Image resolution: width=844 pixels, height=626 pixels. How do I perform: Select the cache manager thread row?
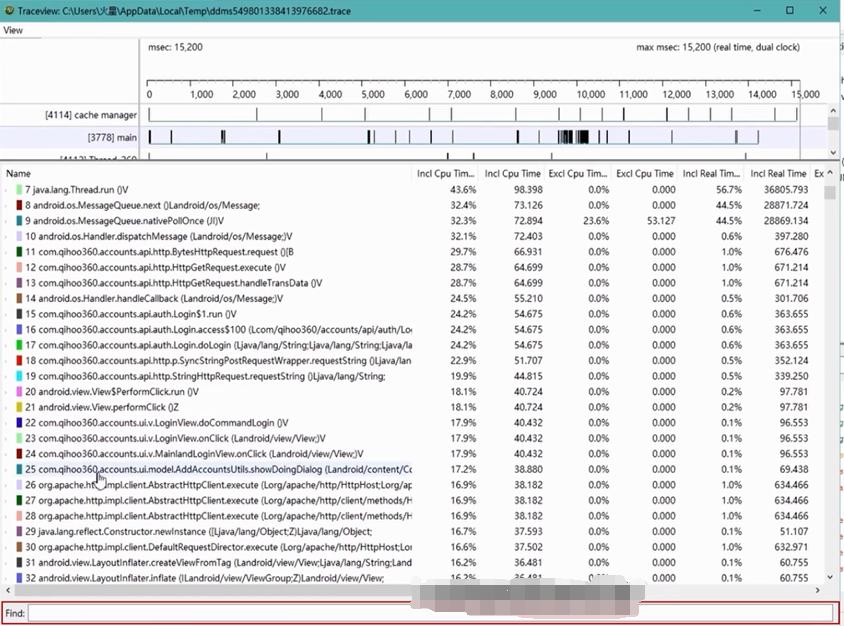pos(91,115)
